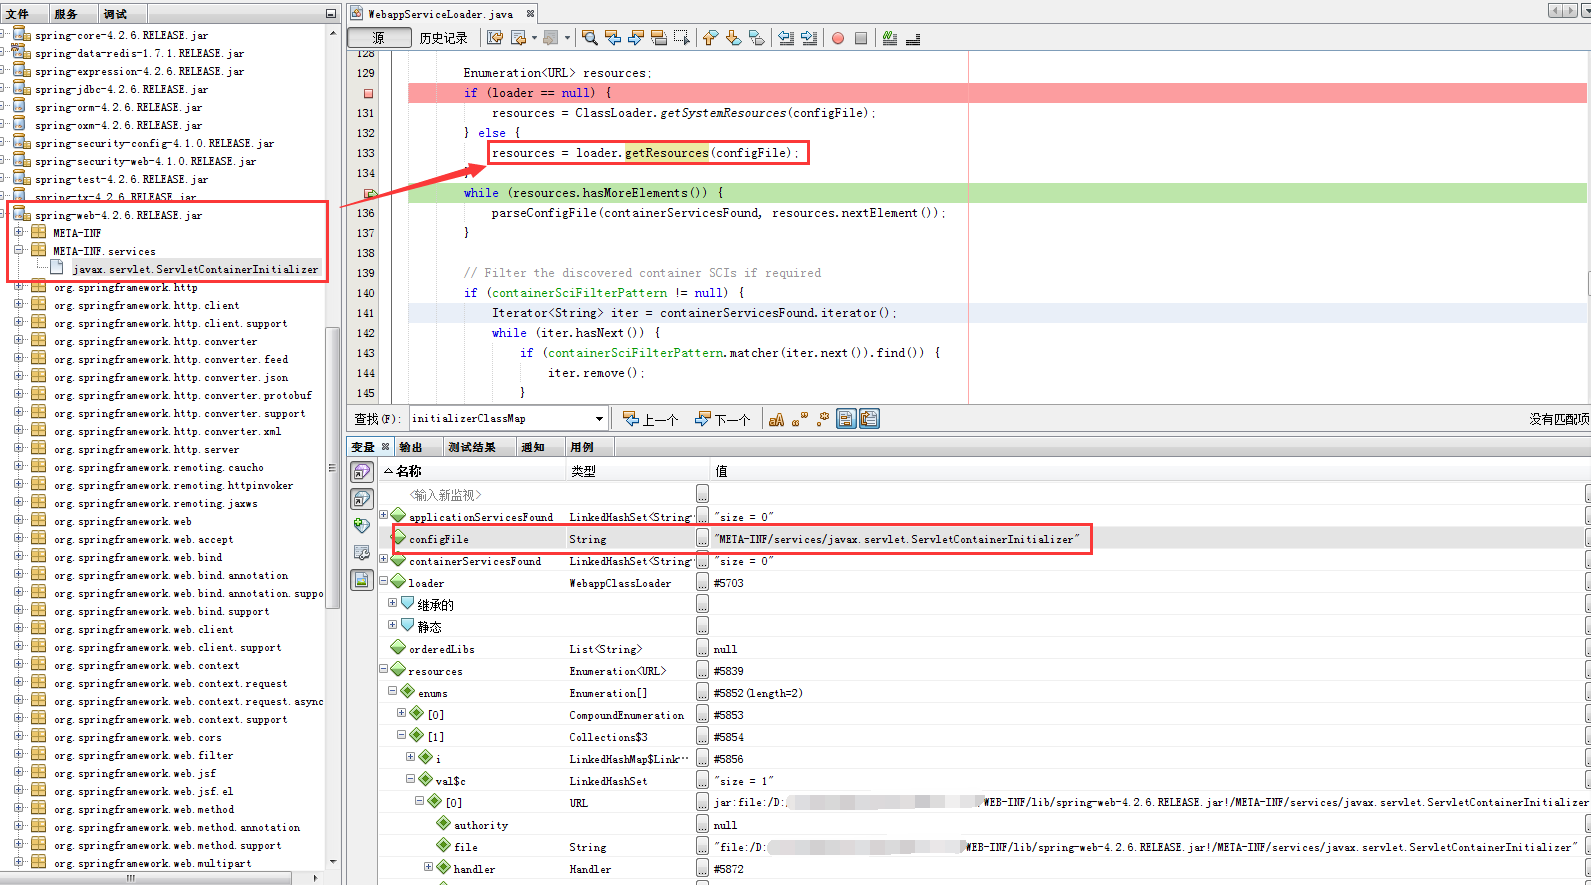Screen dimensions: 1591x885
Task: Click the go back navigation icon
Action: click(518, 38)
